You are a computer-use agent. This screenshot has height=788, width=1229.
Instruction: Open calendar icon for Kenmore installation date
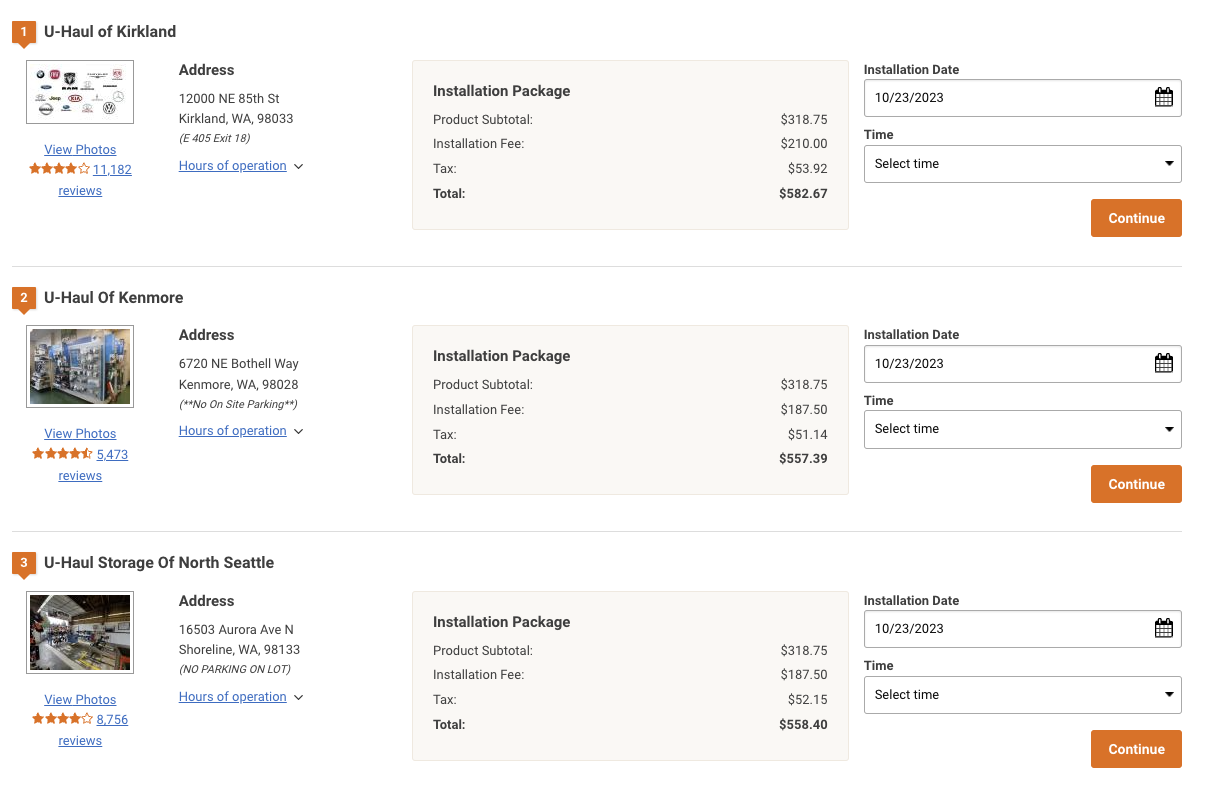1163,363
